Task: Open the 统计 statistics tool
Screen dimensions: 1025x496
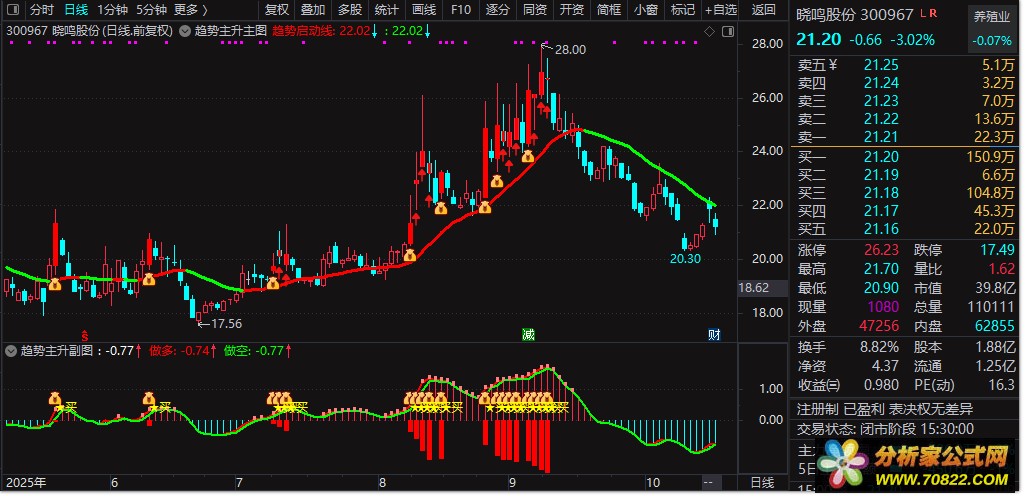Action: point(386,10)
